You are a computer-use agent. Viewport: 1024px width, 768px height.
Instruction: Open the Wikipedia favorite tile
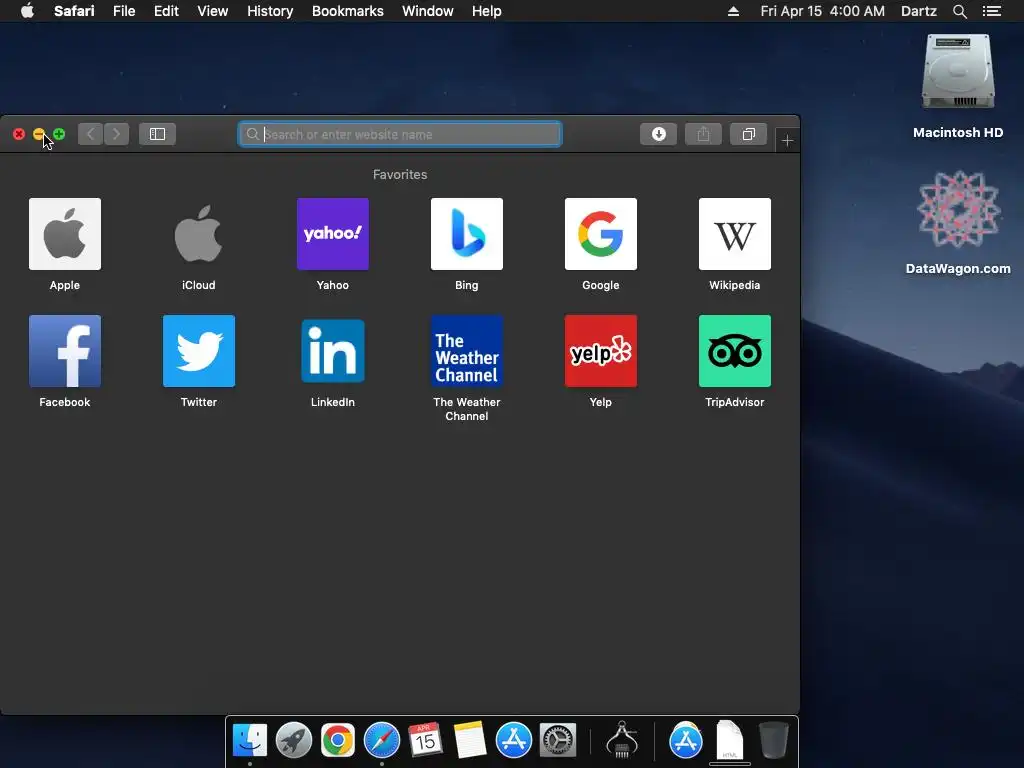tap(735, 234)
